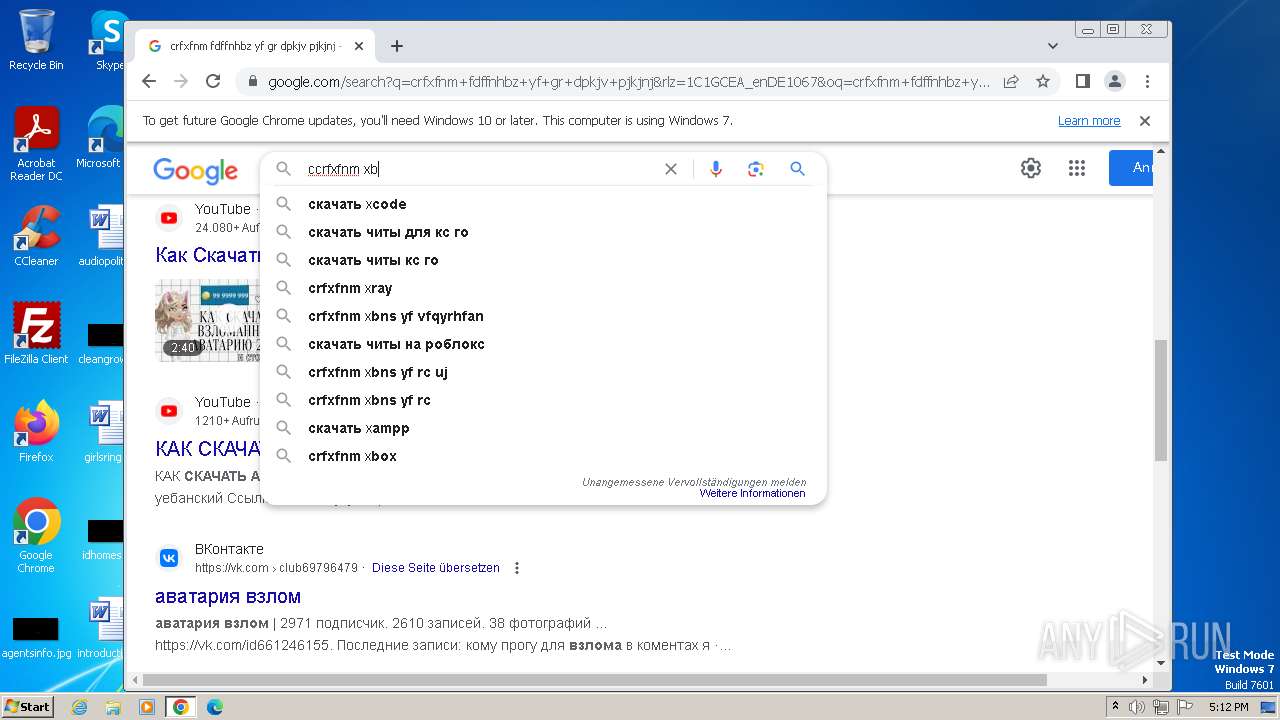Screen dimensions: 1280x720
Task: Submit search with the blue magnifier
Action: [797, 169]
